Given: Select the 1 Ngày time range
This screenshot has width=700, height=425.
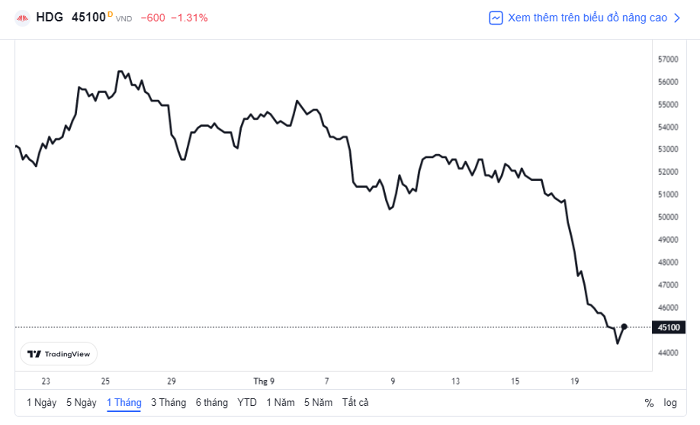Looking at the screenshot, I should click(42, 402).
